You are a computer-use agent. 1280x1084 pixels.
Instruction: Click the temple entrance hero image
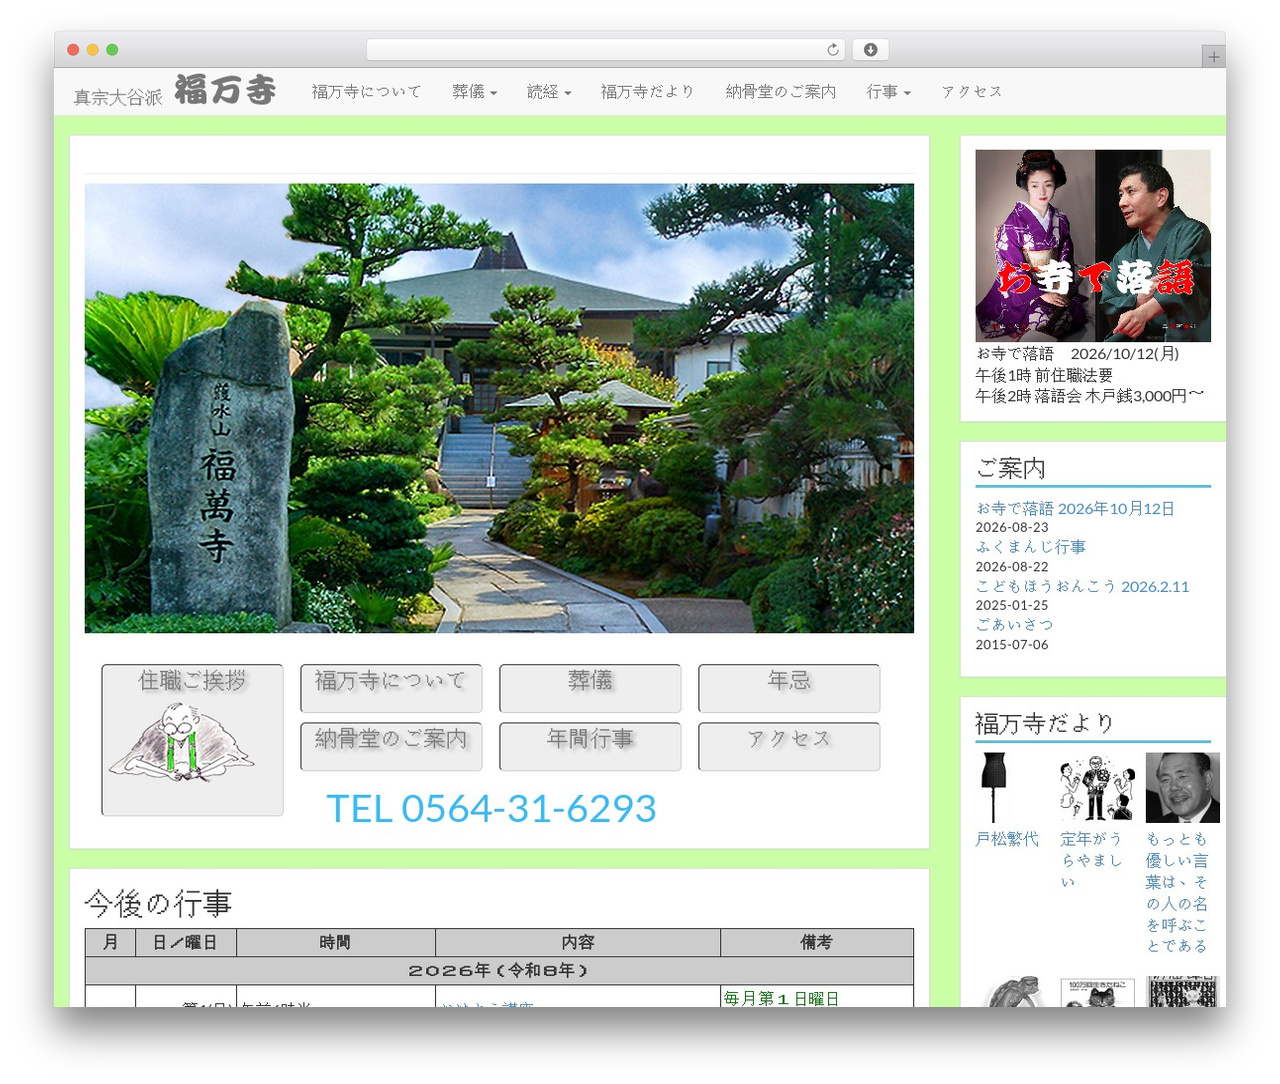[499, 408]
